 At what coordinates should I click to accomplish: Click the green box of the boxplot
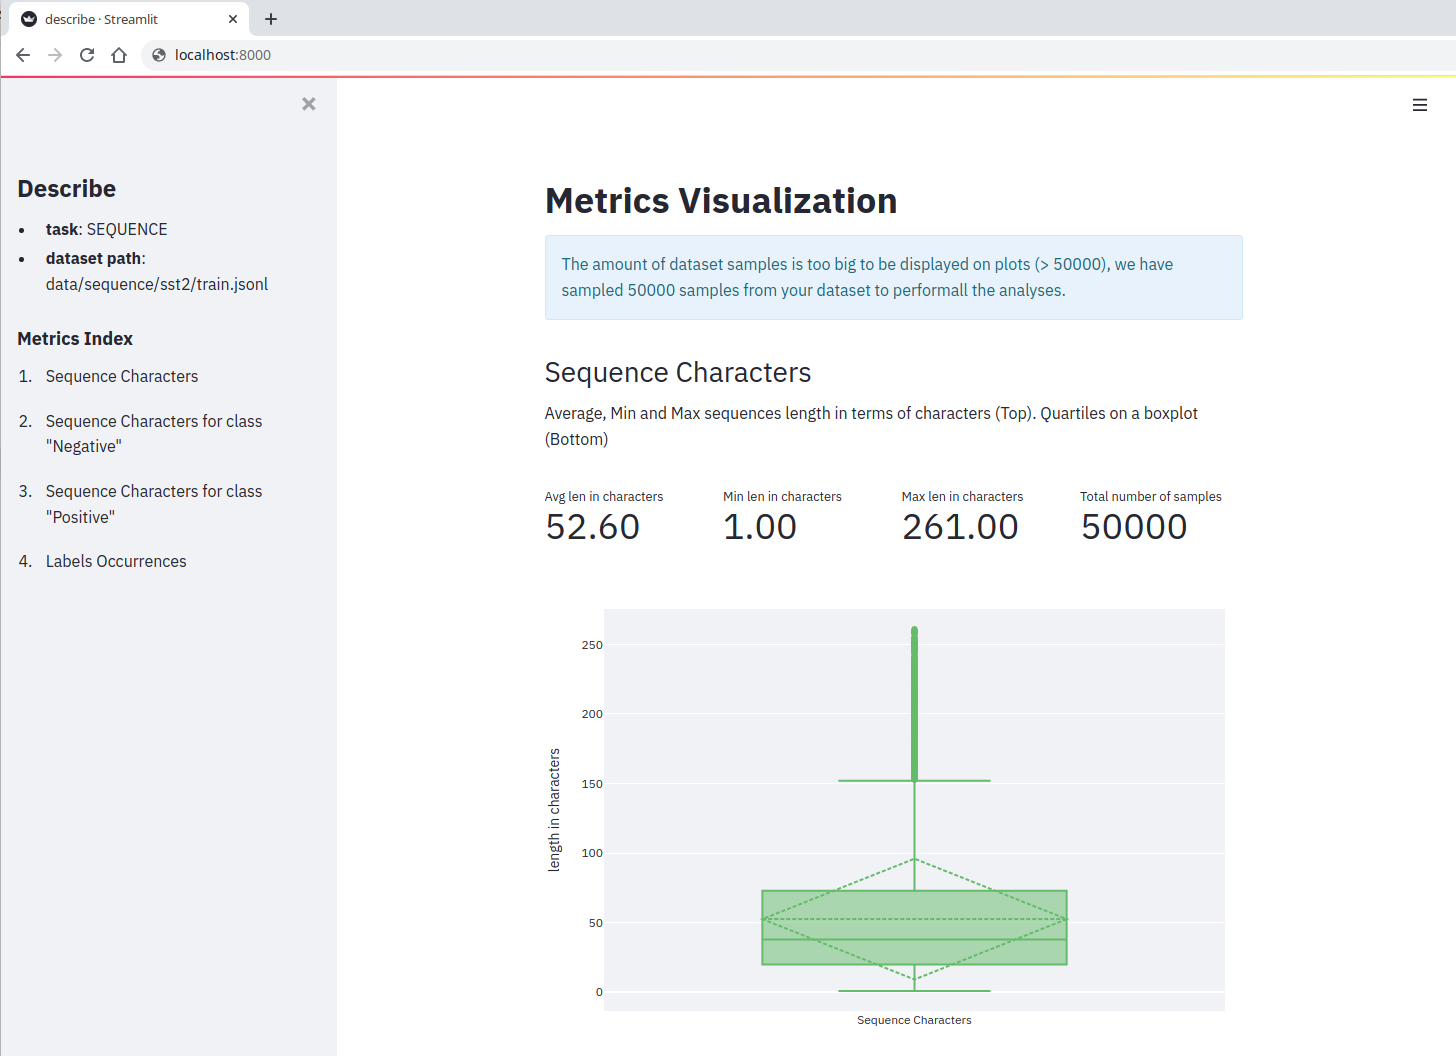914,927
